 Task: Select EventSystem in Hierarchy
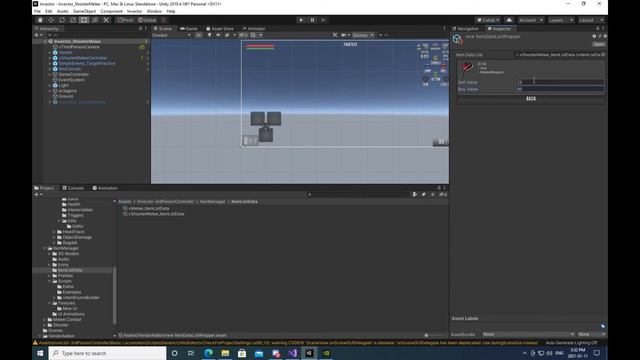tap(72, 80)
